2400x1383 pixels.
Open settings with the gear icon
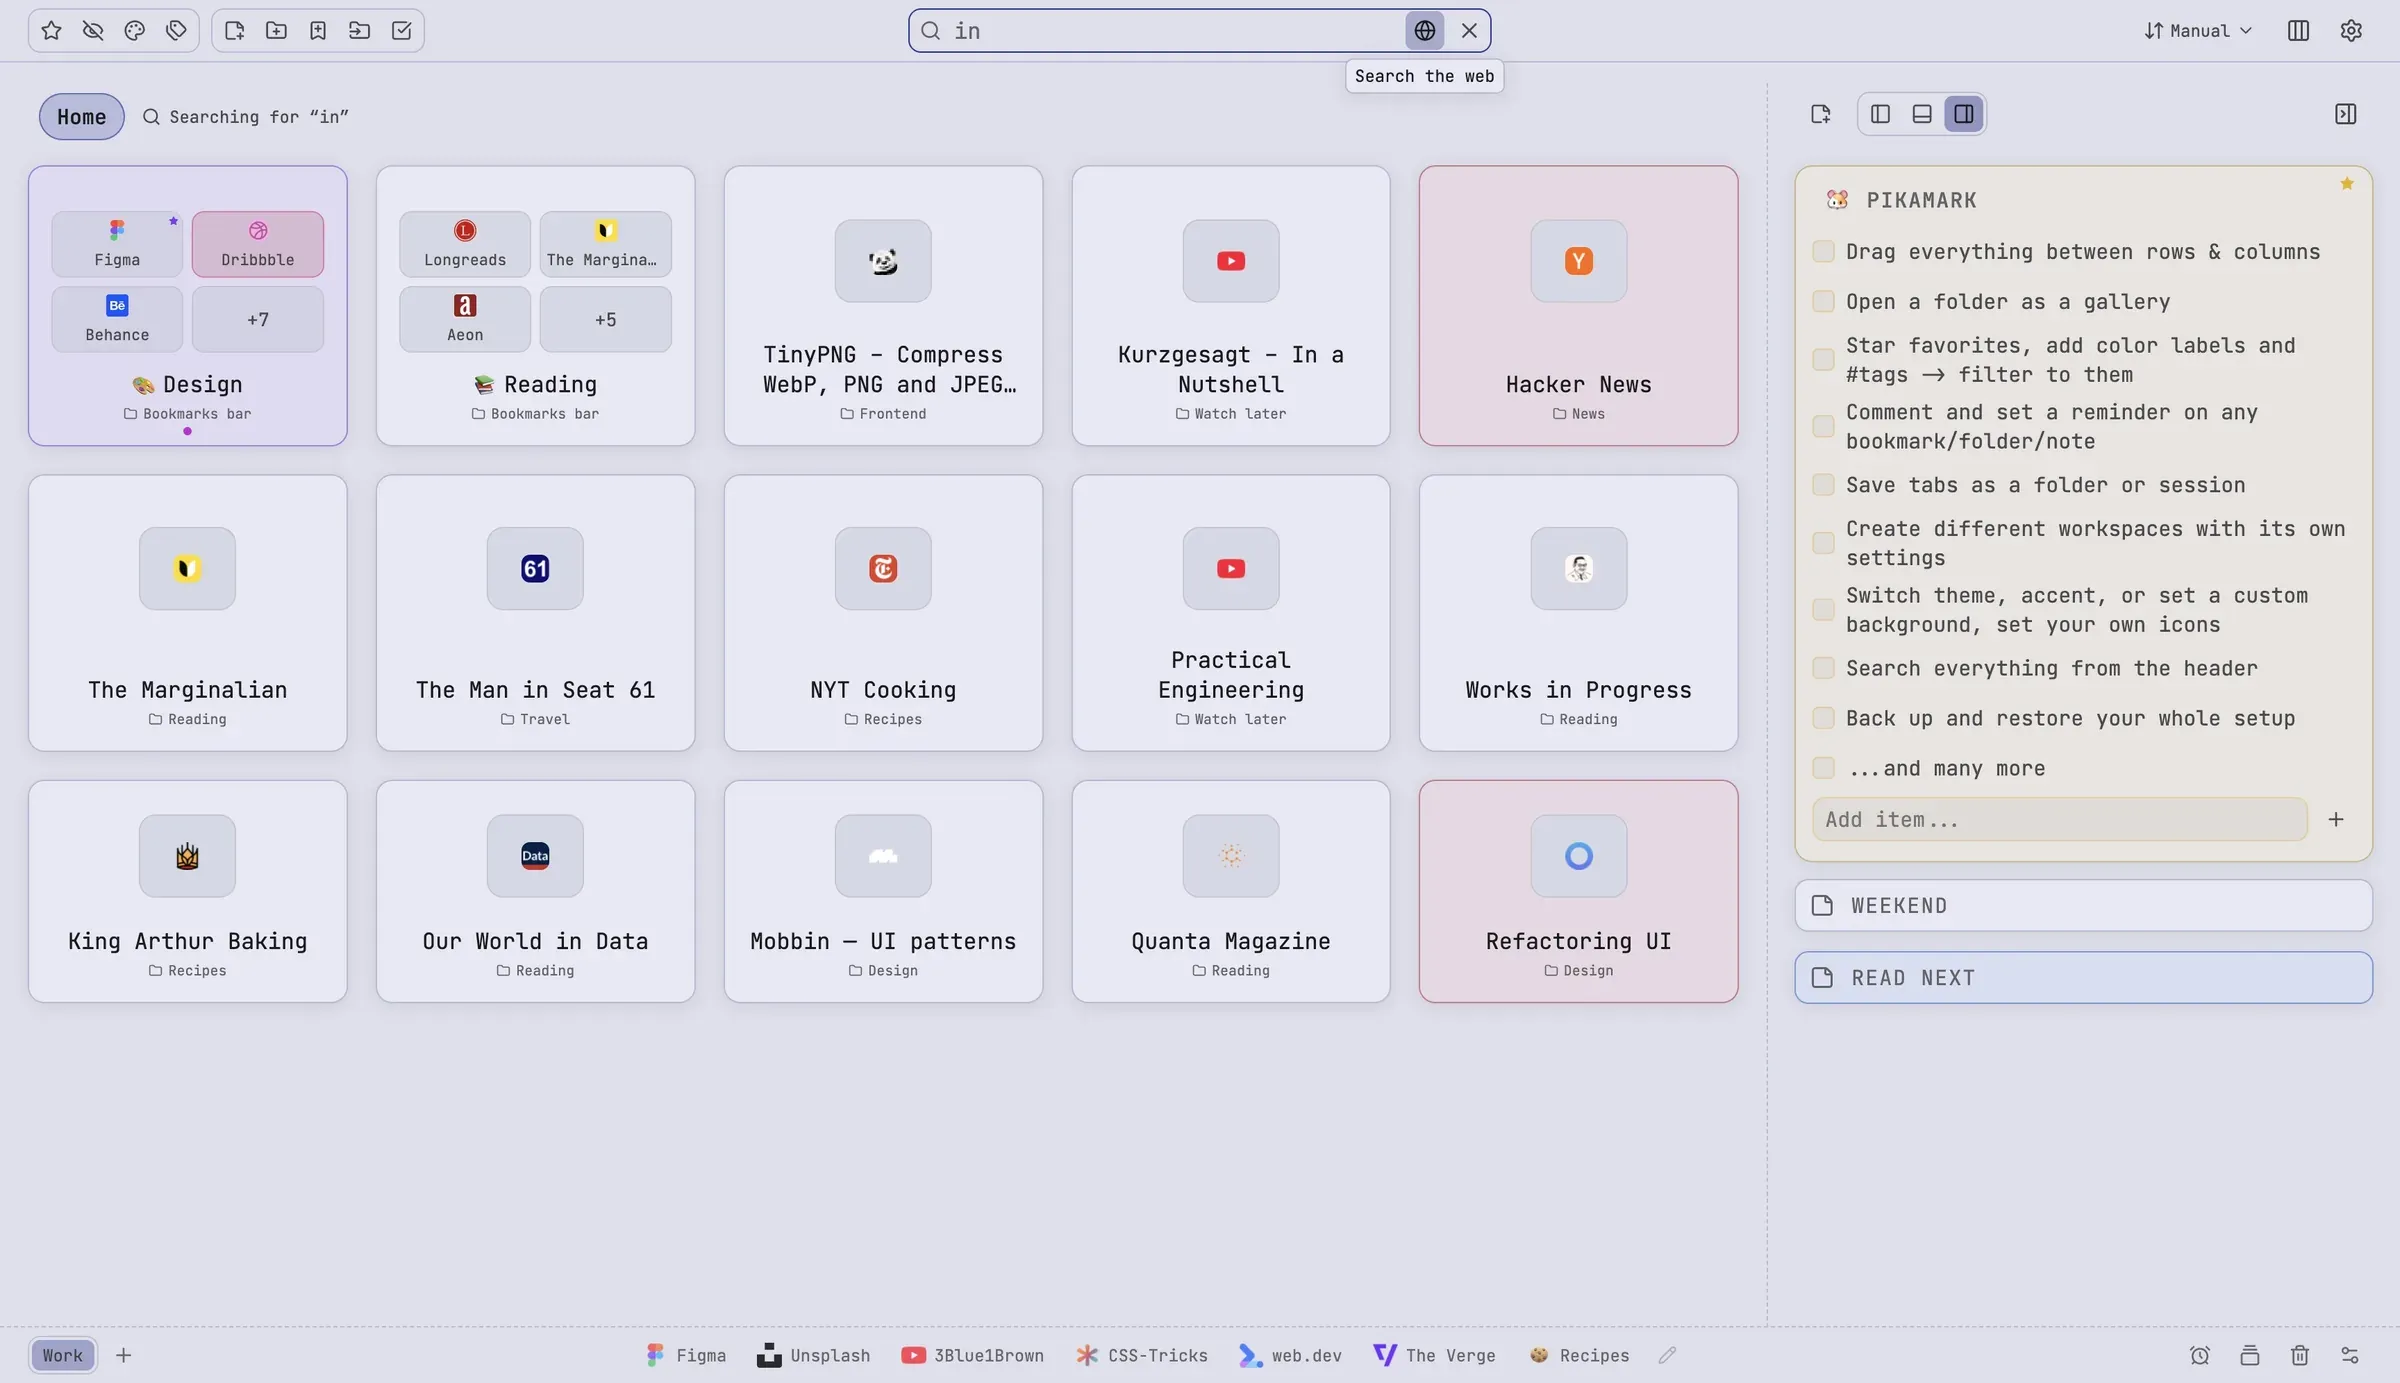[2351, 30]
